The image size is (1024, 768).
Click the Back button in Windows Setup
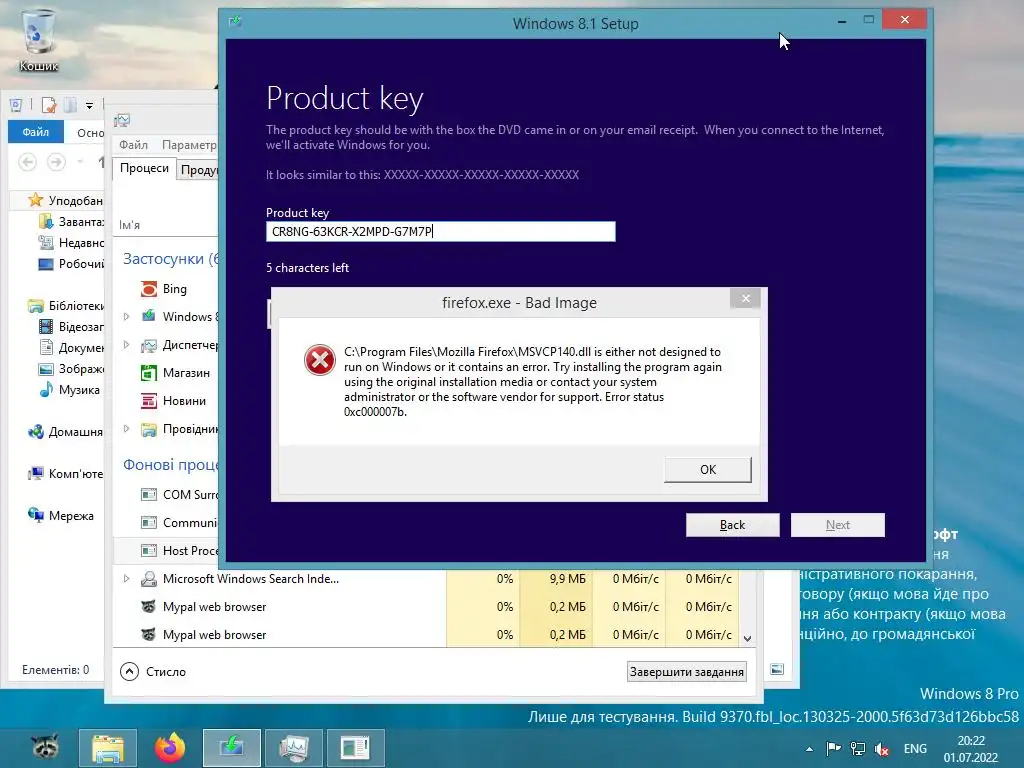[732, 525]
